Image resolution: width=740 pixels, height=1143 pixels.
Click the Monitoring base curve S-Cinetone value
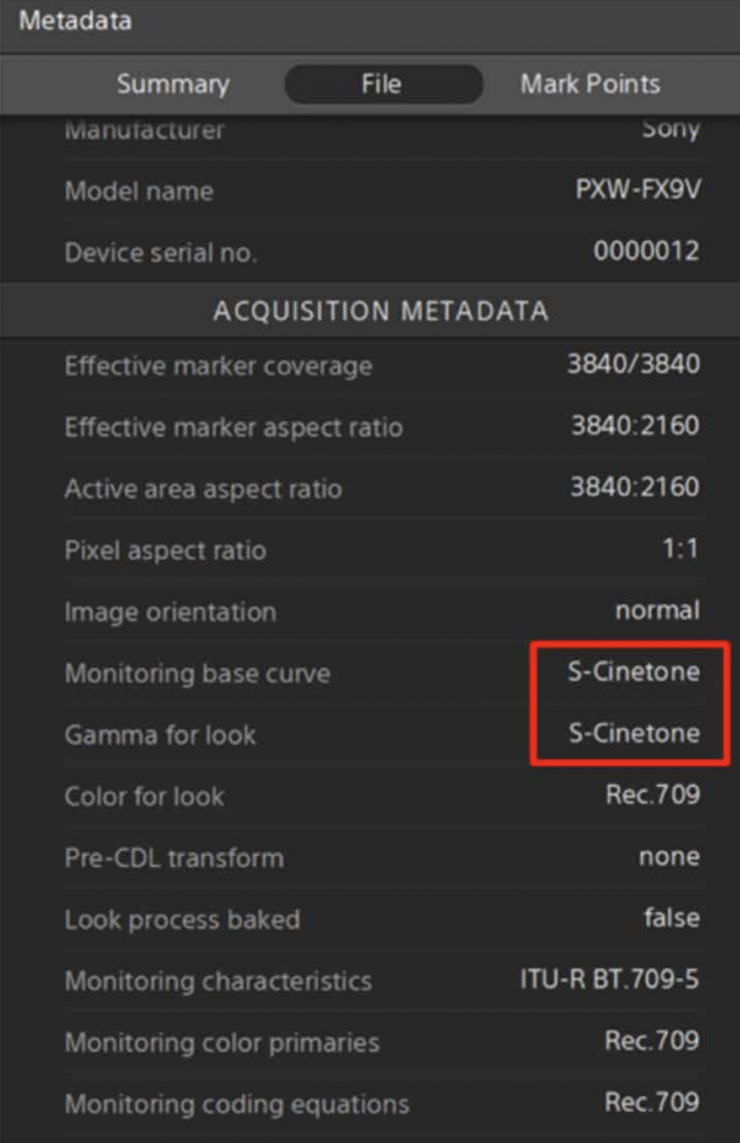point(634,672)
